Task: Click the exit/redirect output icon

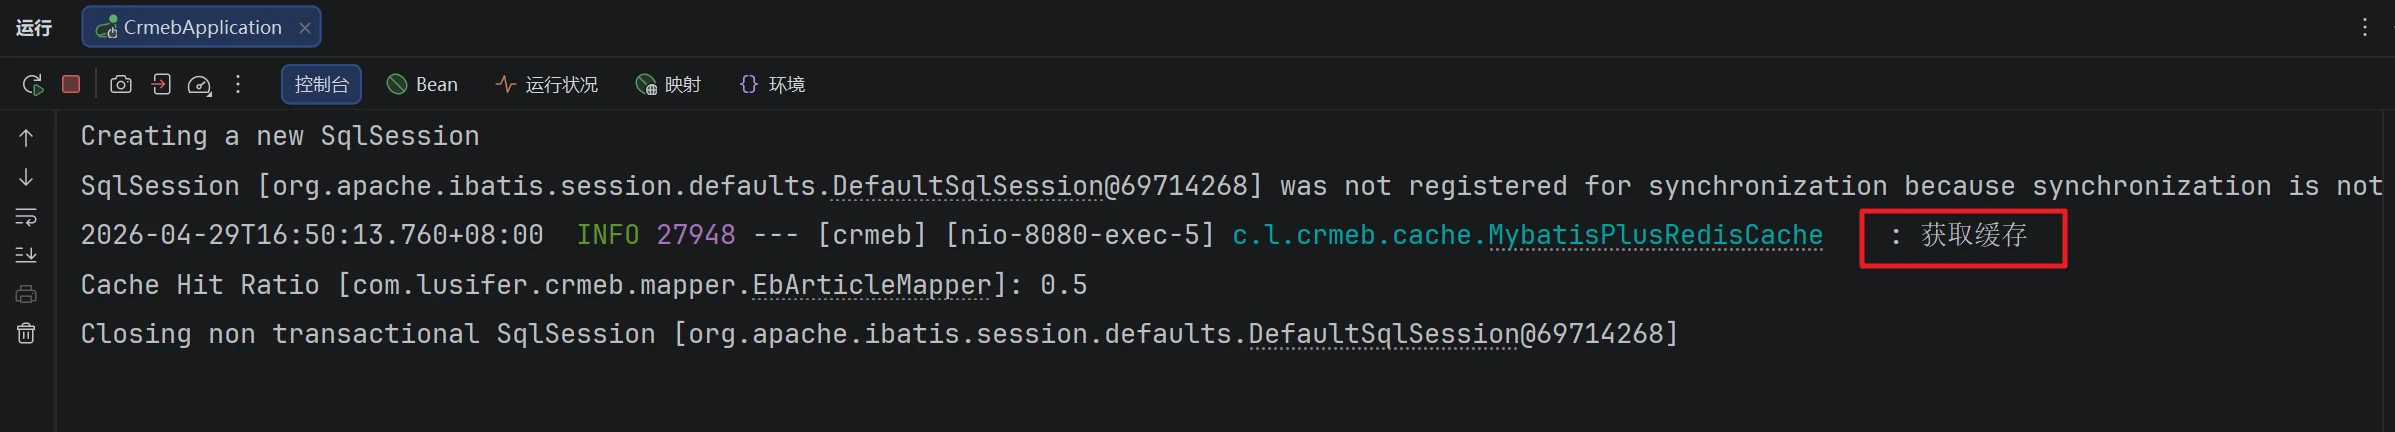Action: 161,84
